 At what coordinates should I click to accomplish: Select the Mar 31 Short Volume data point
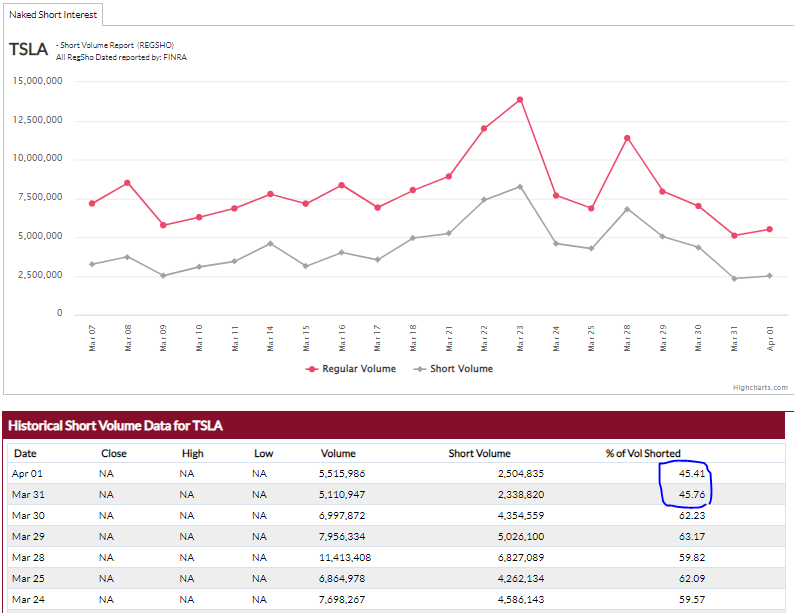[x=734, y=278]
